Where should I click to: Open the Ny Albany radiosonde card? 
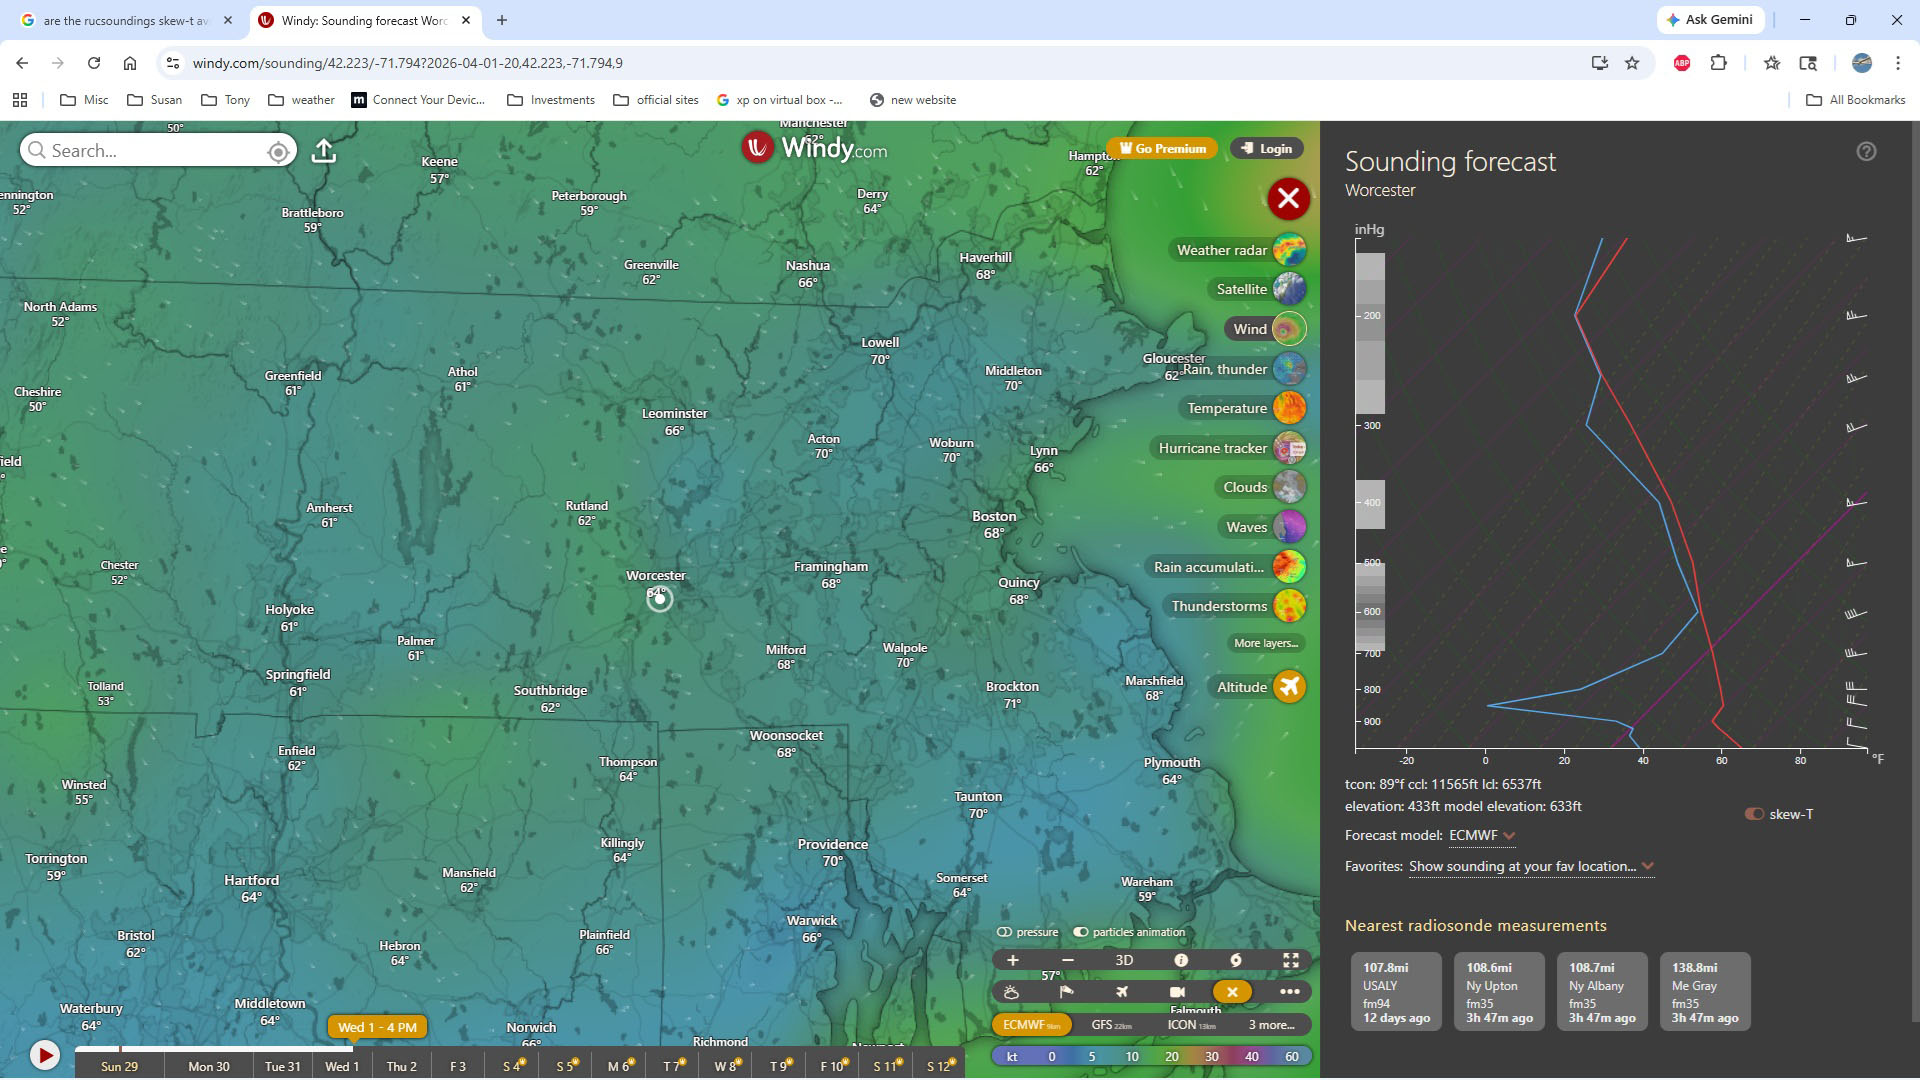(x=1602, y=991)
